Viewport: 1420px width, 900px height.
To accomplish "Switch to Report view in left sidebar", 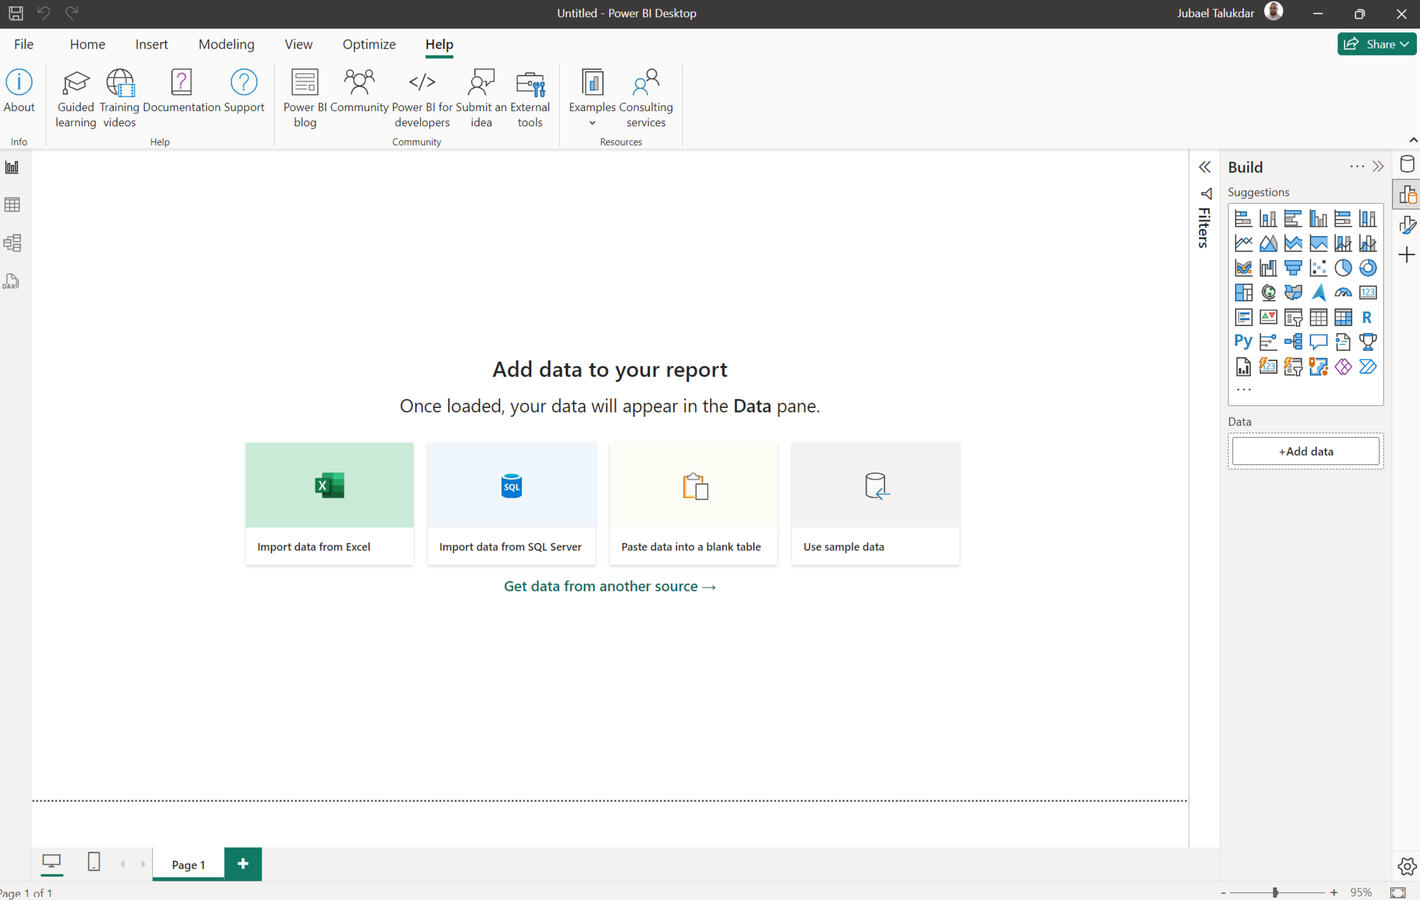I will (12, 167).
